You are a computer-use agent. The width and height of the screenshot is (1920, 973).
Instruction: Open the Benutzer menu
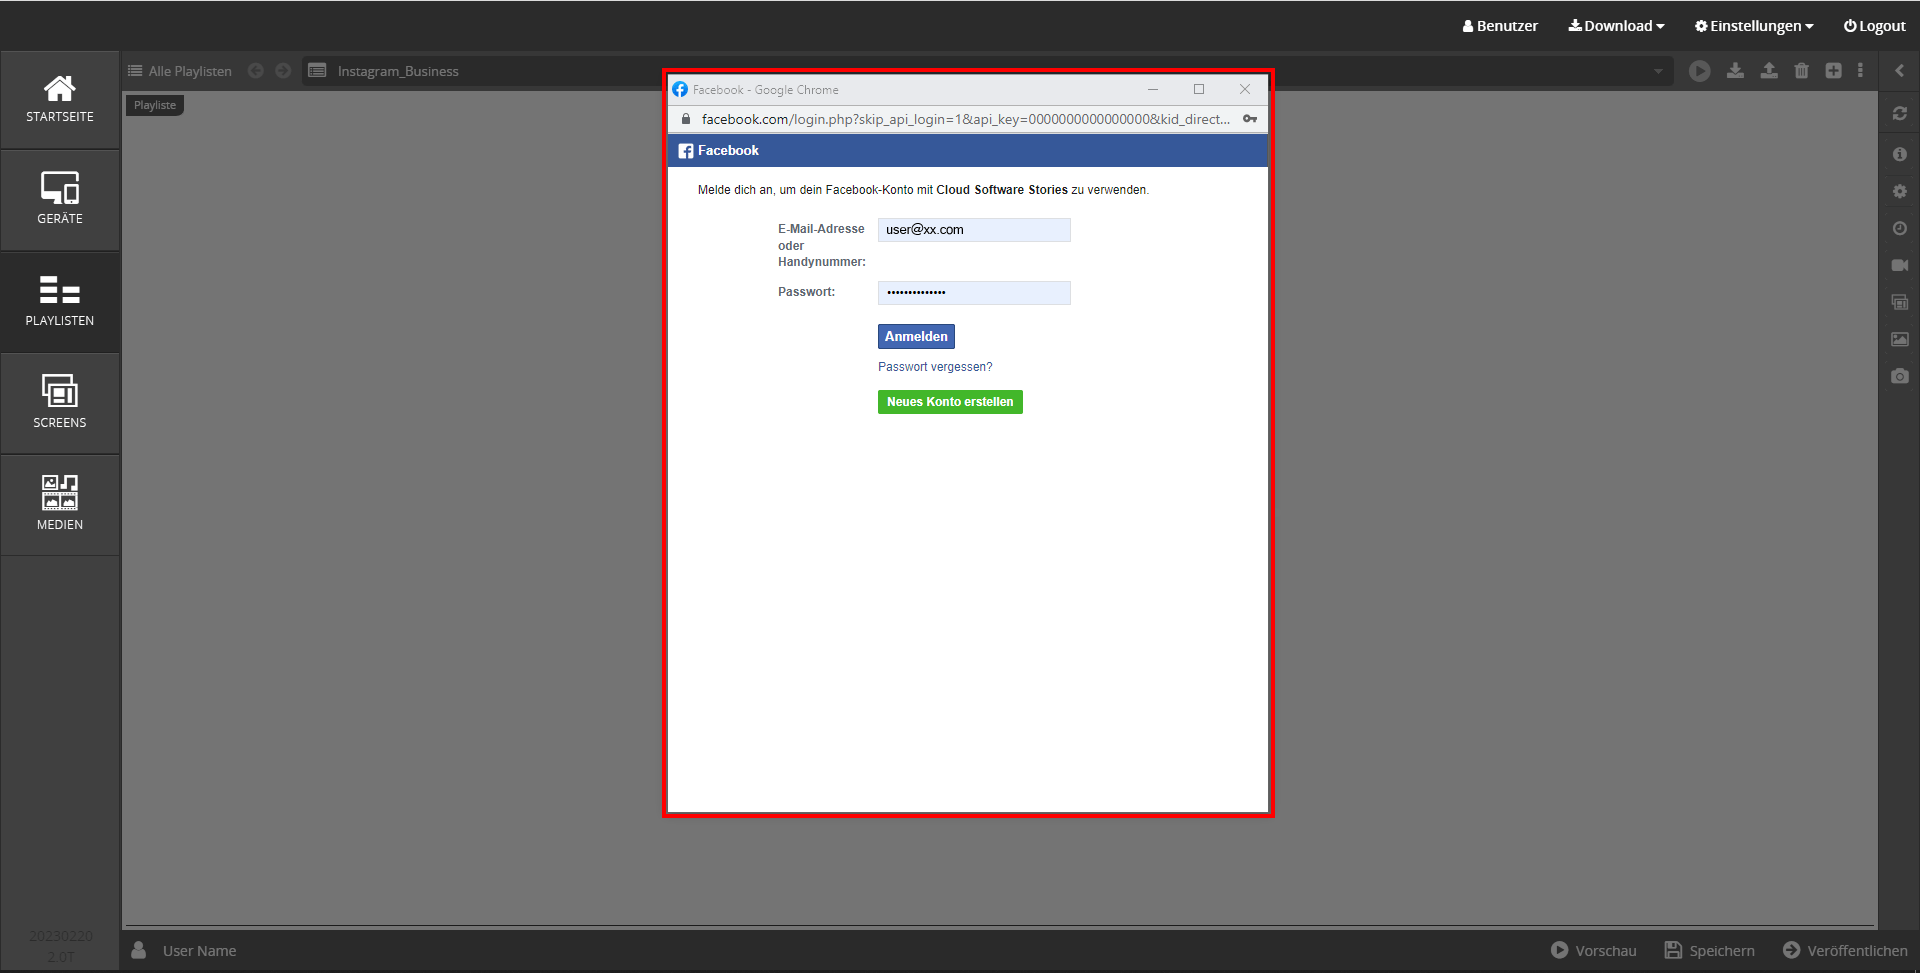pos(1500,26)
